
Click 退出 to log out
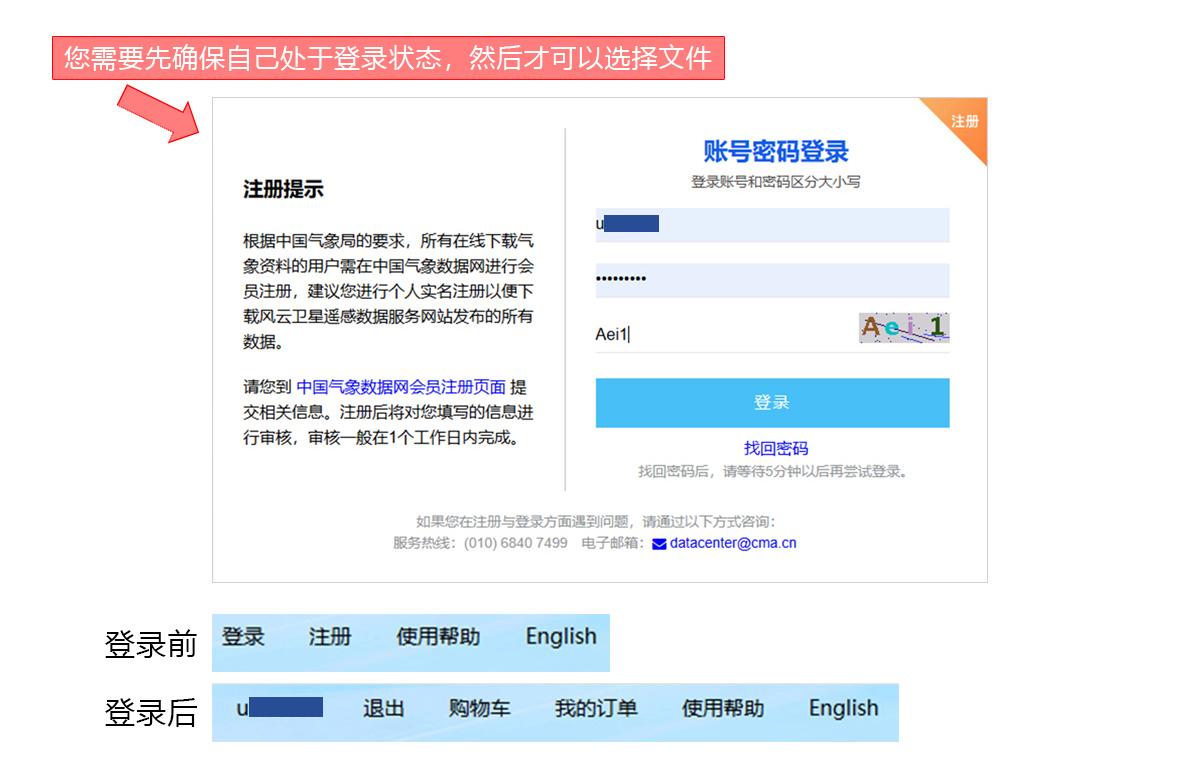point(383,709)
